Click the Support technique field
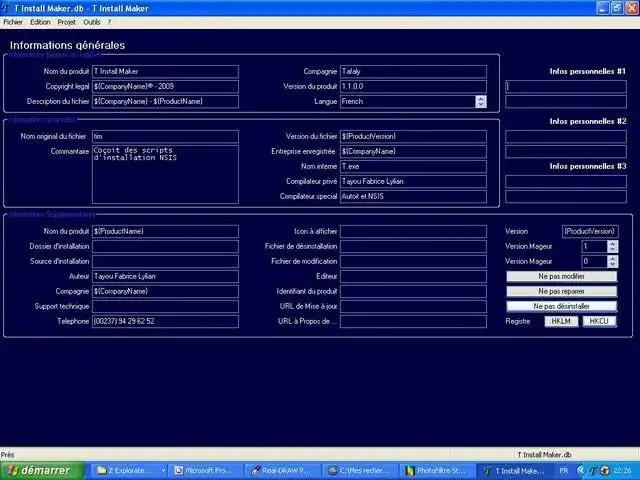Screen dimensions: 640x480 (x=165, y=307)
